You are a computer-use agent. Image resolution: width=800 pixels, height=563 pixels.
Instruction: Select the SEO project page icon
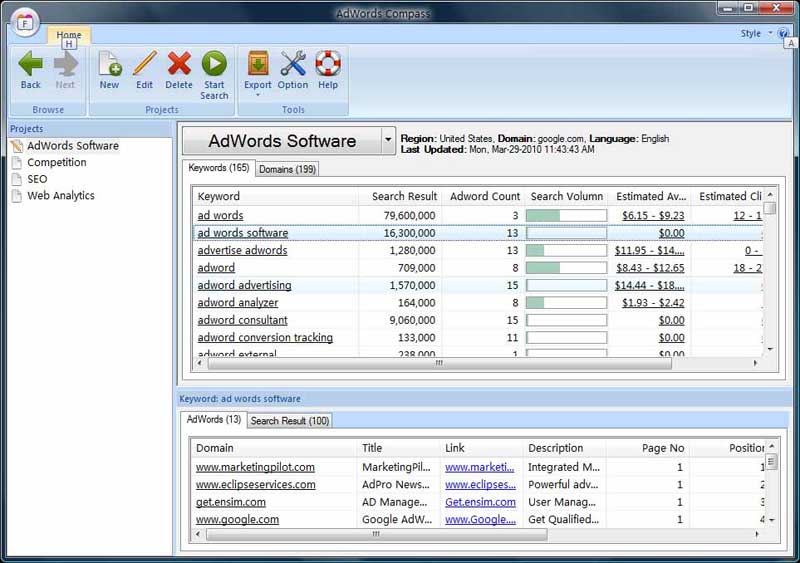pos(17,179)
